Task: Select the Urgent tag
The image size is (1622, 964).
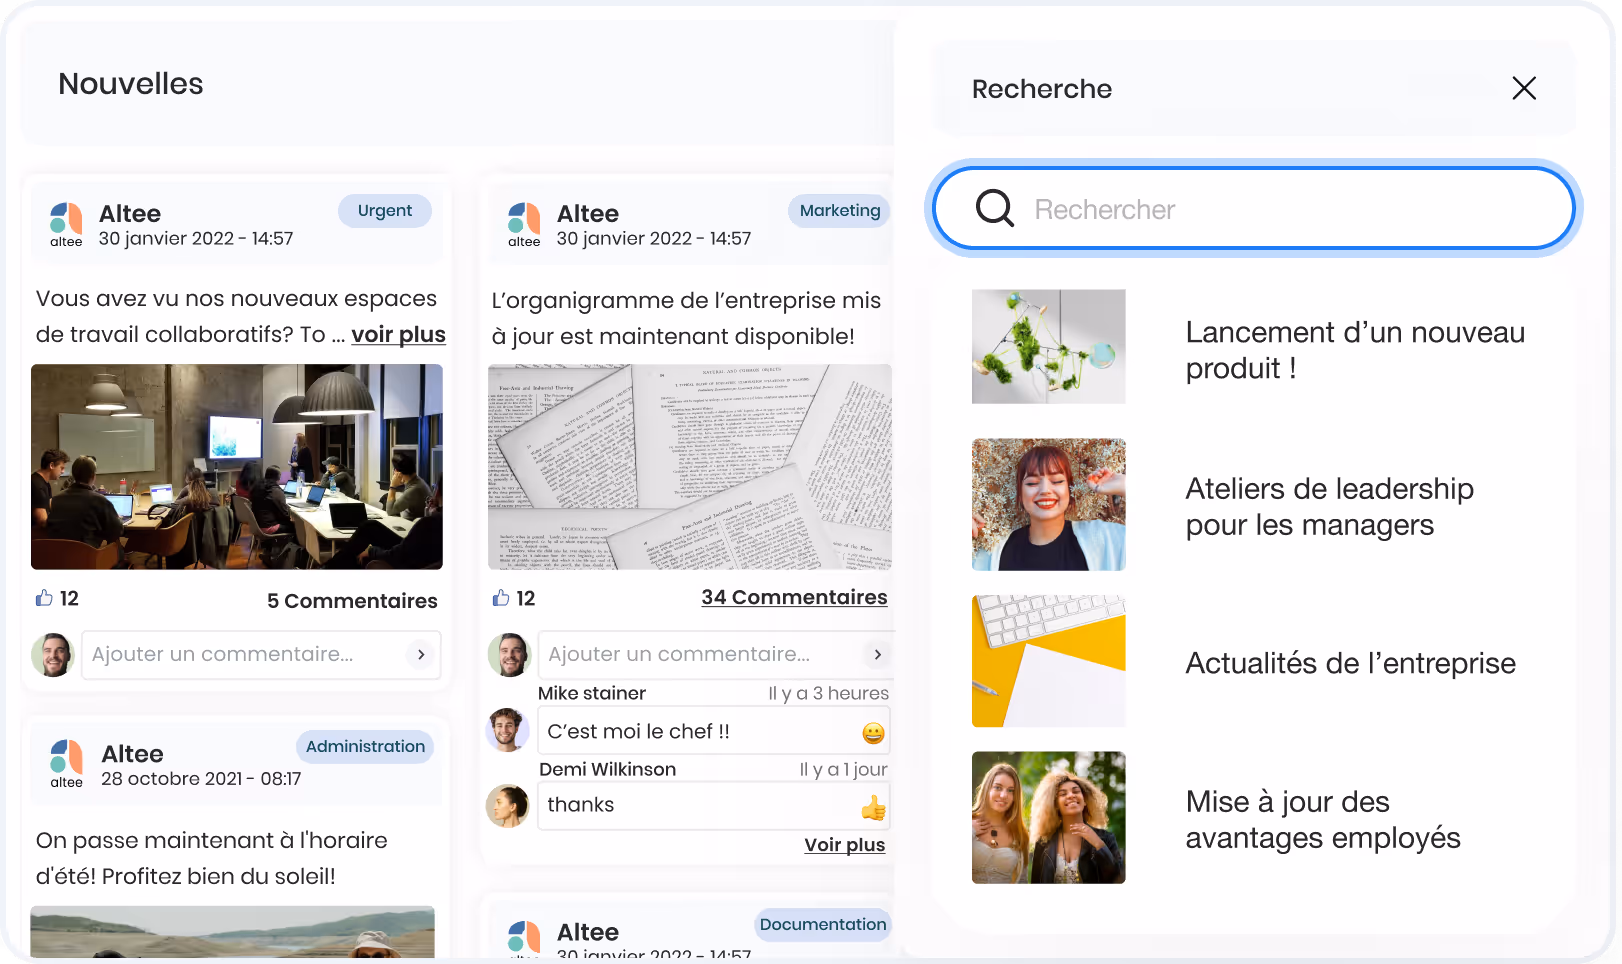Action: [x=385, y=211]
